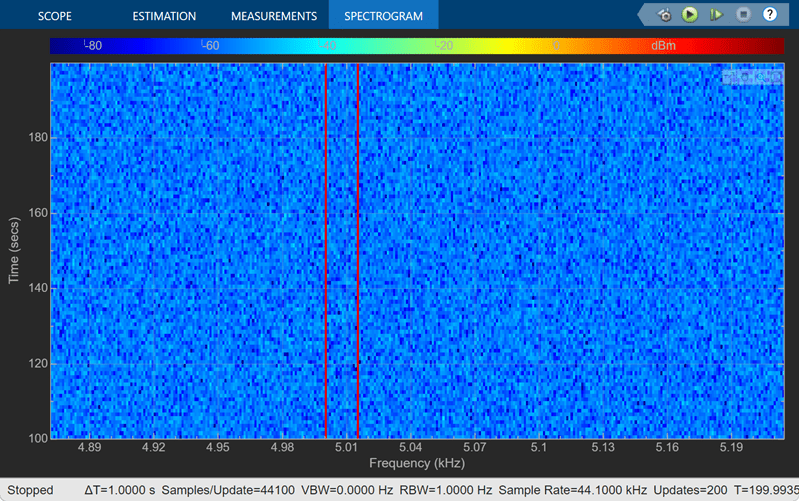800x501 pixels.
Task: Click the "ΔT=1.0000 s" status entry
Action: point(119,490)
